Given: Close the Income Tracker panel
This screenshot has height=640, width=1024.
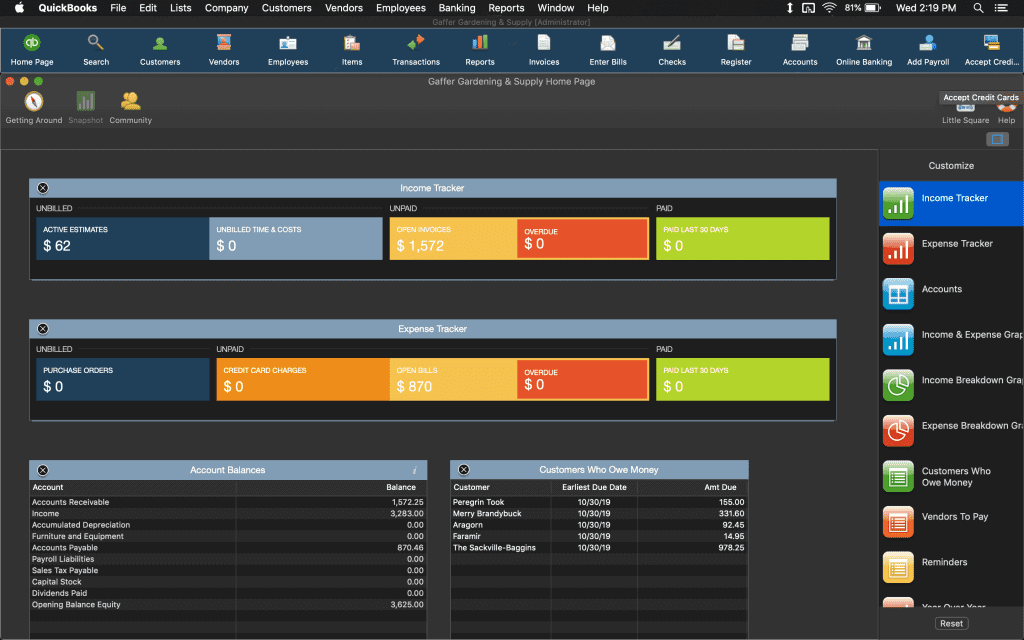Looking at the screenshot, I should (43, 188).
